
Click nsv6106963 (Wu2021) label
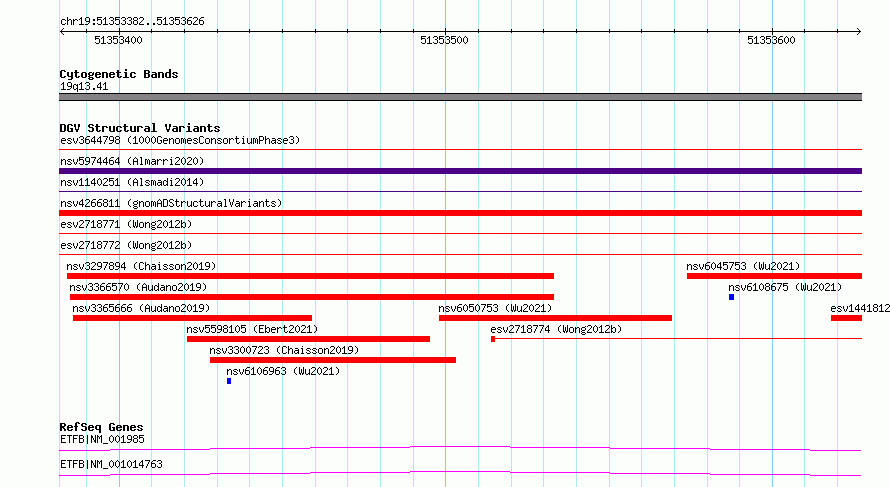(x=283, y=371)
